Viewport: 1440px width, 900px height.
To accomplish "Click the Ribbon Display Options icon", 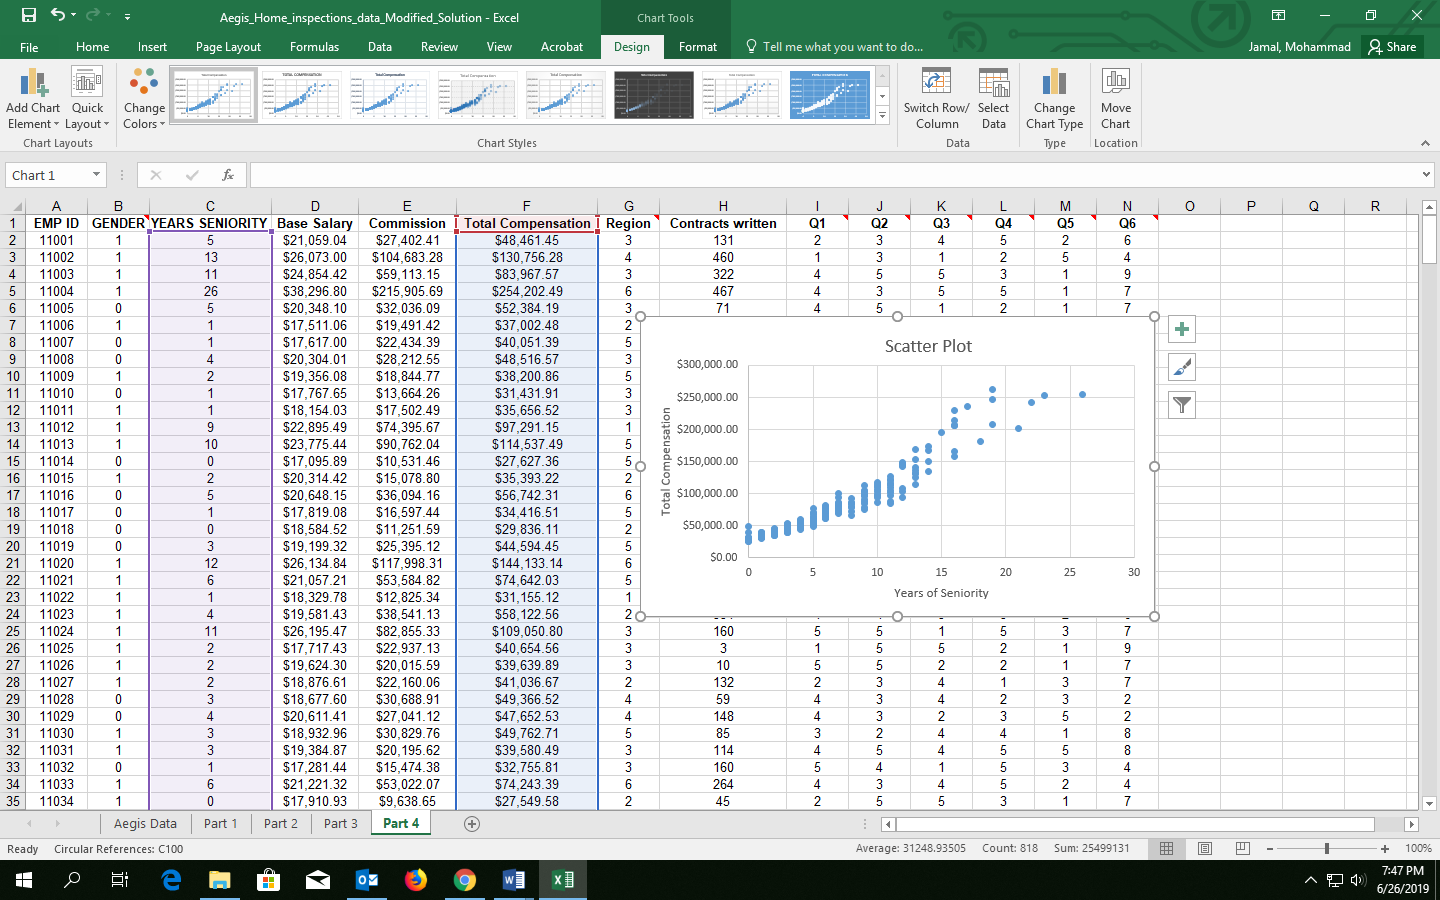I will coord(1278,15).
